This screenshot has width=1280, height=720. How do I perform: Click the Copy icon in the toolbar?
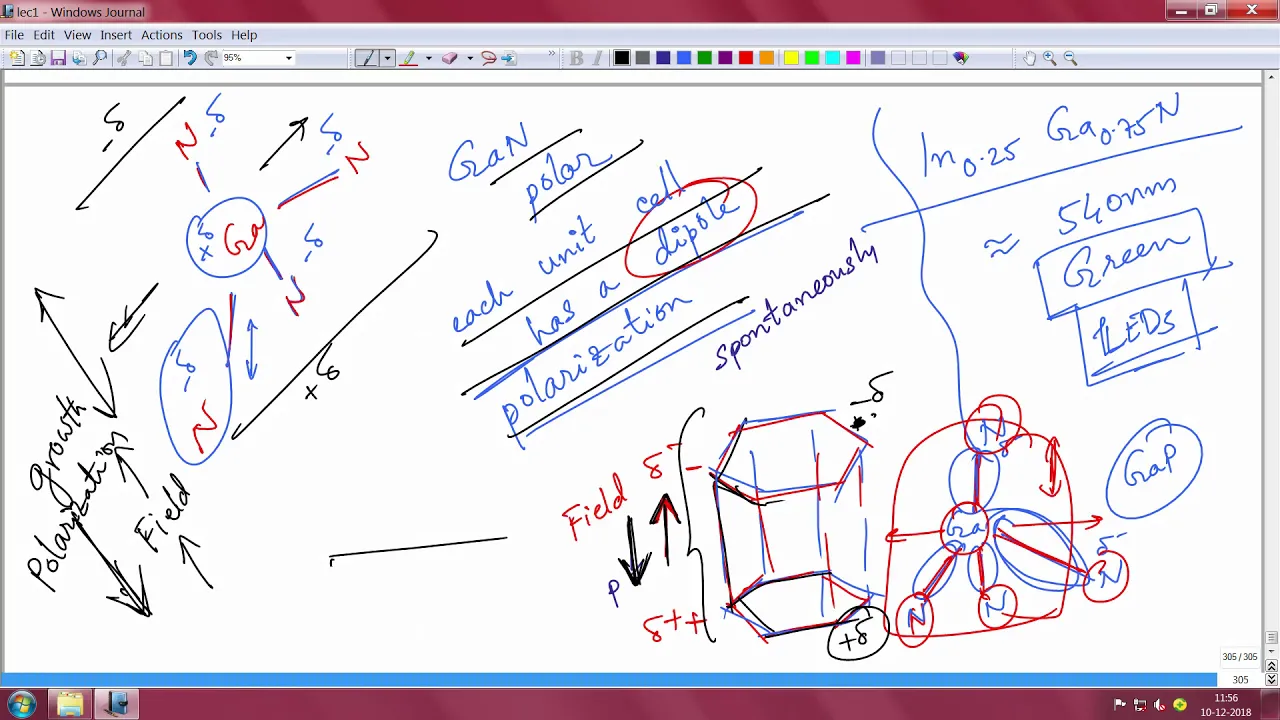tap(145, 58)
